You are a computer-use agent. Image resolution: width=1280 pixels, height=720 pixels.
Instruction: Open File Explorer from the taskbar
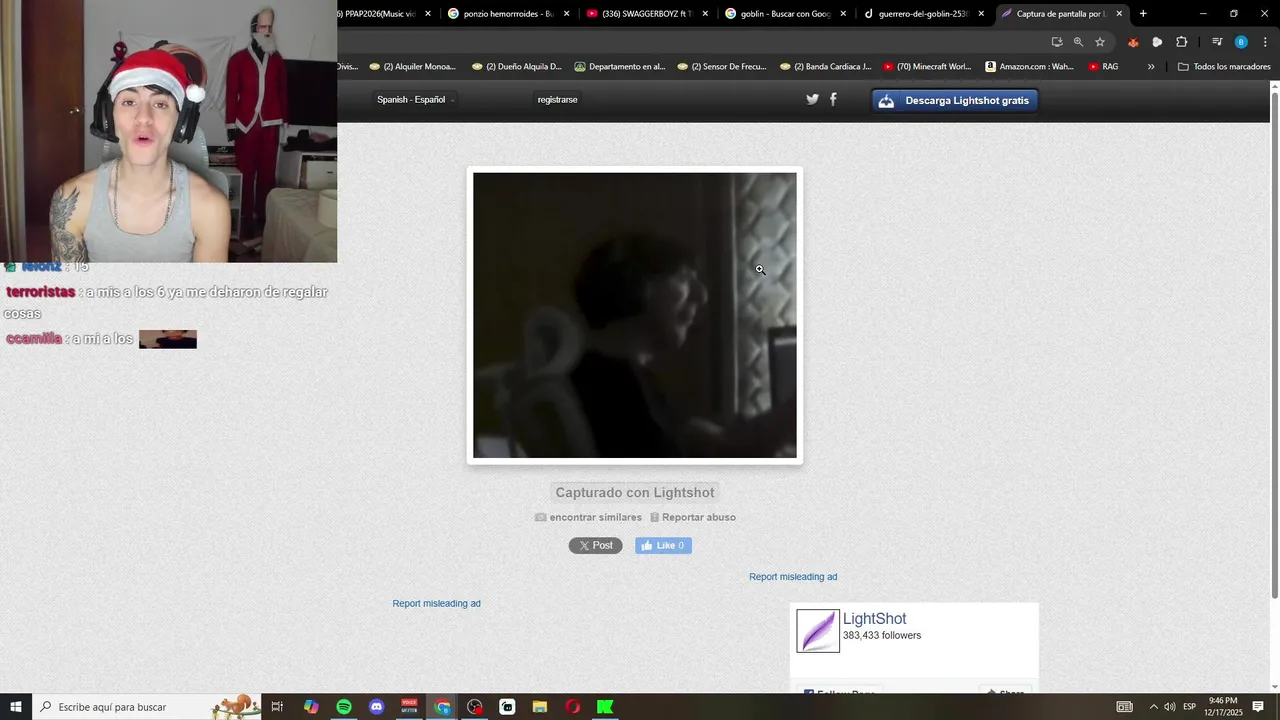pyautogui.click(x=540, y=707)
